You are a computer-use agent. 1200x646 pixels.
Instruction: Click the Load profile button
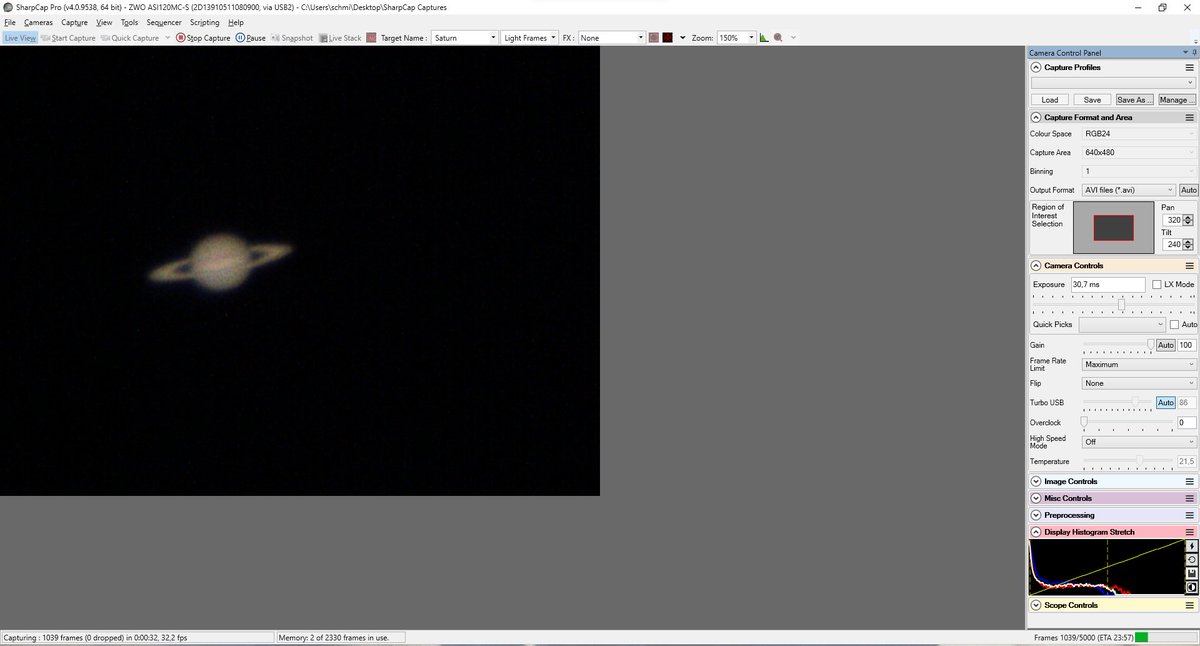[x=1050, y=100]
